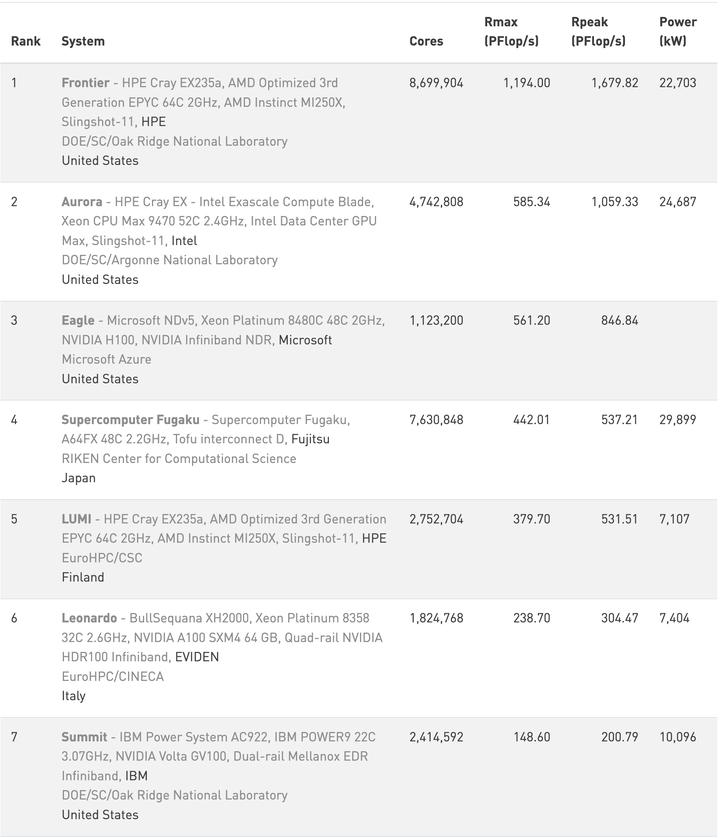This screenshot has height=838, width=720.
Task: Open Microsoft Azure site link
Action: (x=106, y=359)
